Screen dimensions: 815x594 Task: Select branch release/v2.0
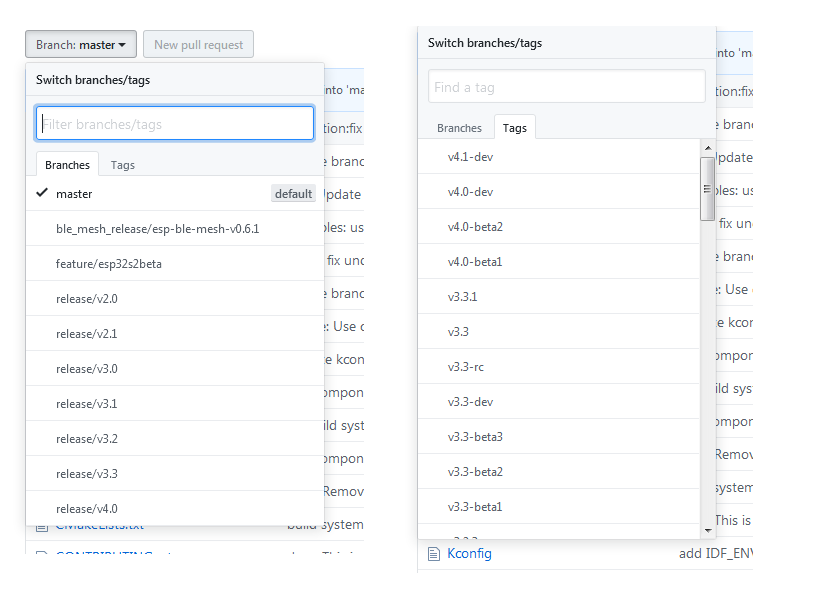pos(175,298)
